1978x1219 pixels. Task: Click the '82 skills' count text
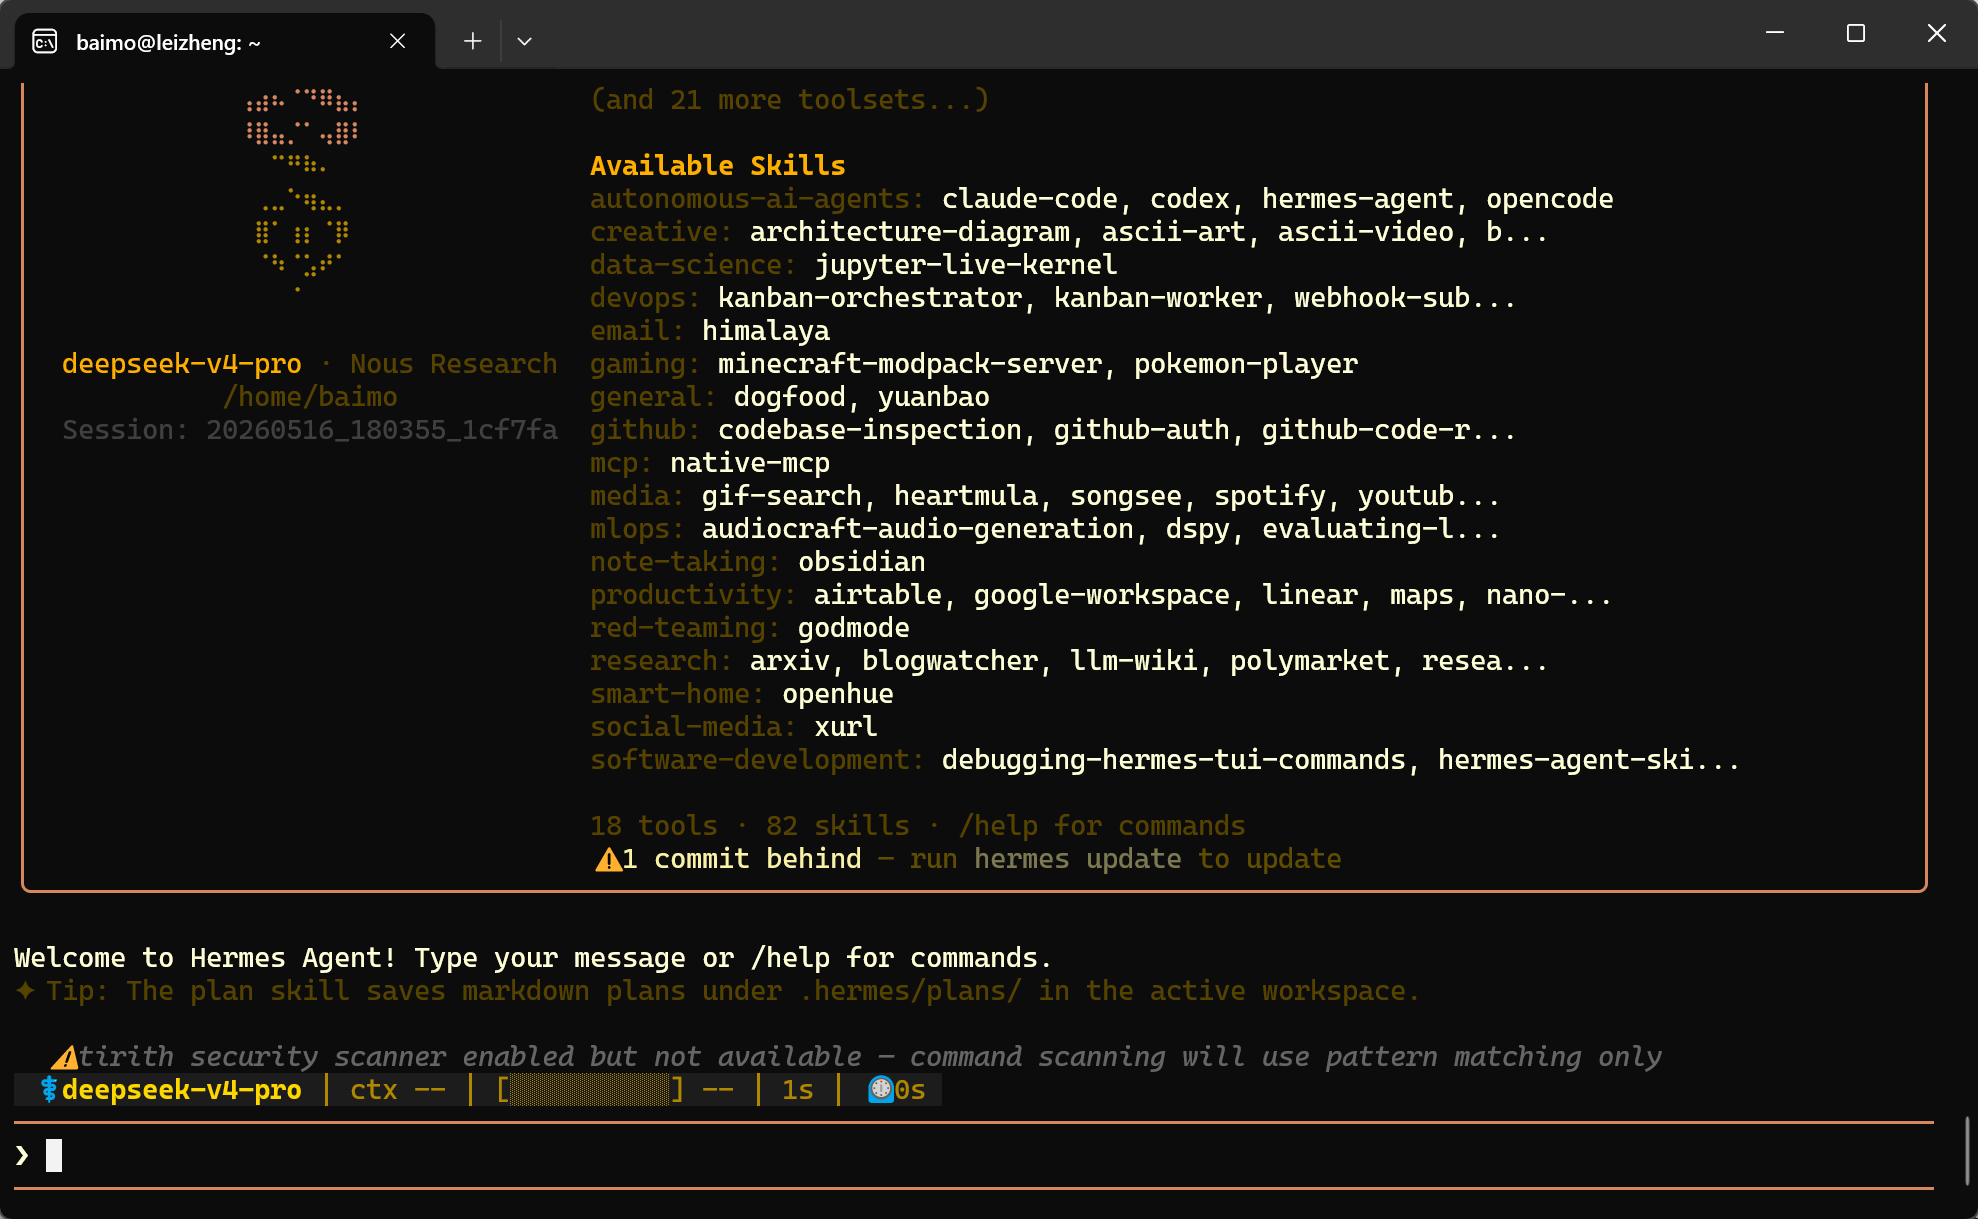click(838, 826)
